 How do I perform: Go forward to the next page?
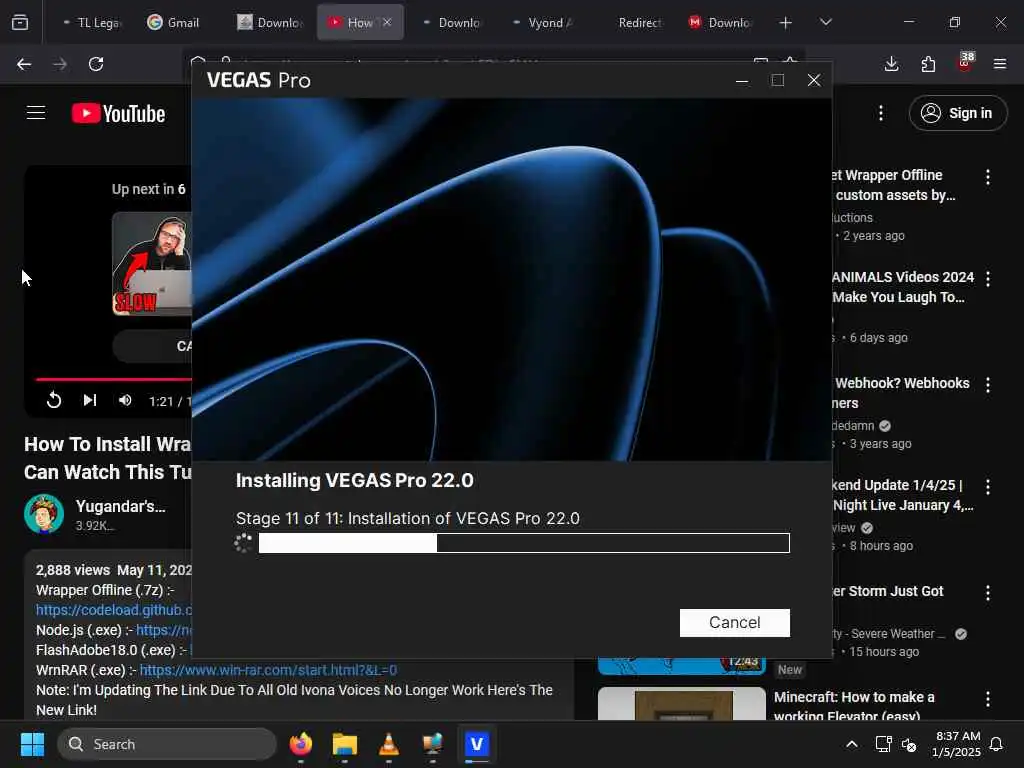pos(60,64)
